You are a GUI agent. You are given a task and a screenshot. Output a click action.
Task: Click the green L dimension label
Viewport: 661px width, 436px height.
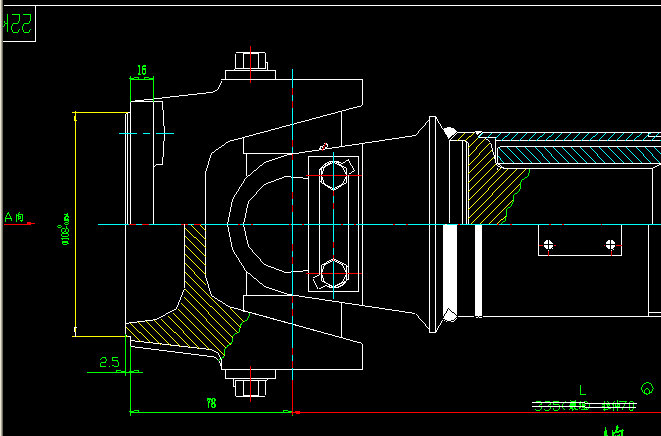pos(582,389)
